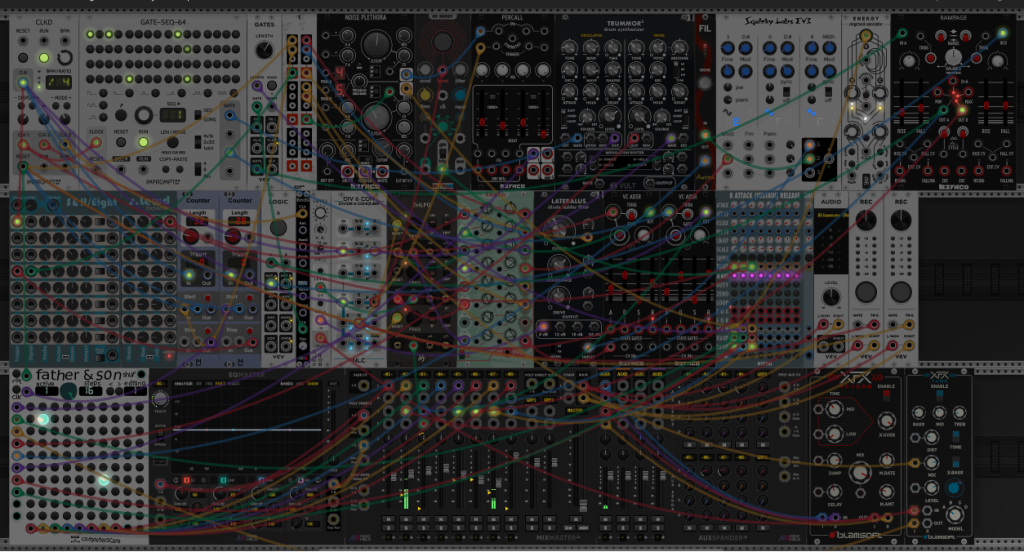This screenshot has width=1024, height=552.
Task: Click the DAMP knob on XFX Reverb
Action: [x=834, y=461]
